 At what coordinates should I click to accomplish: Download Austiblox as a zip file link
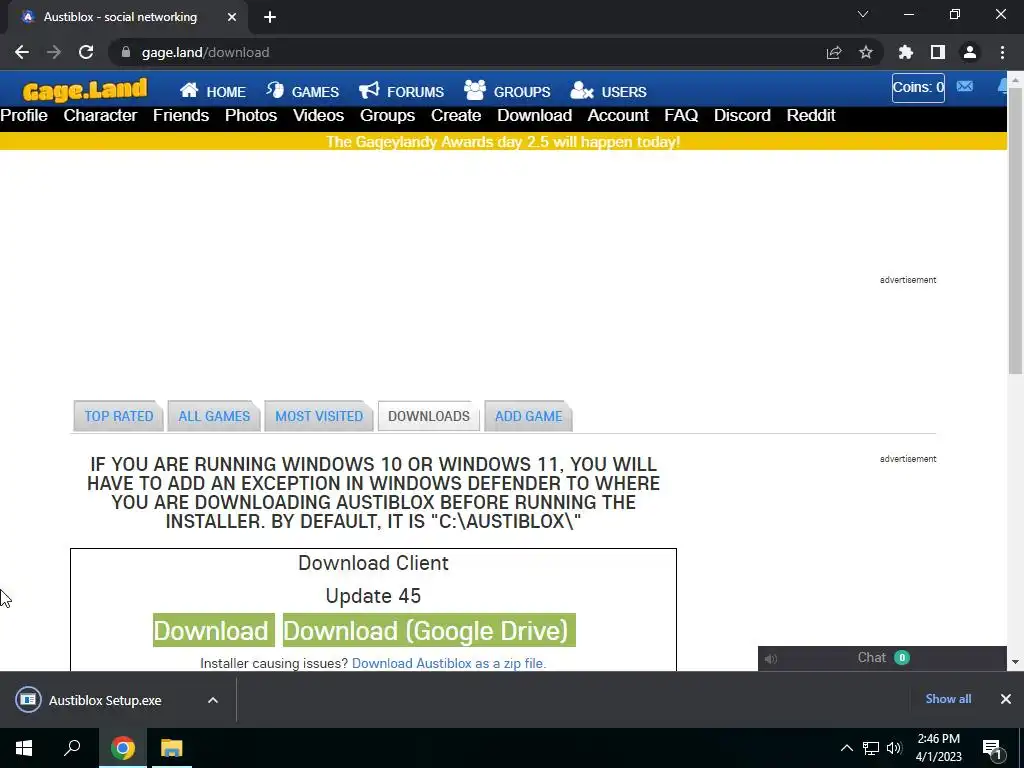coord(449,664)
